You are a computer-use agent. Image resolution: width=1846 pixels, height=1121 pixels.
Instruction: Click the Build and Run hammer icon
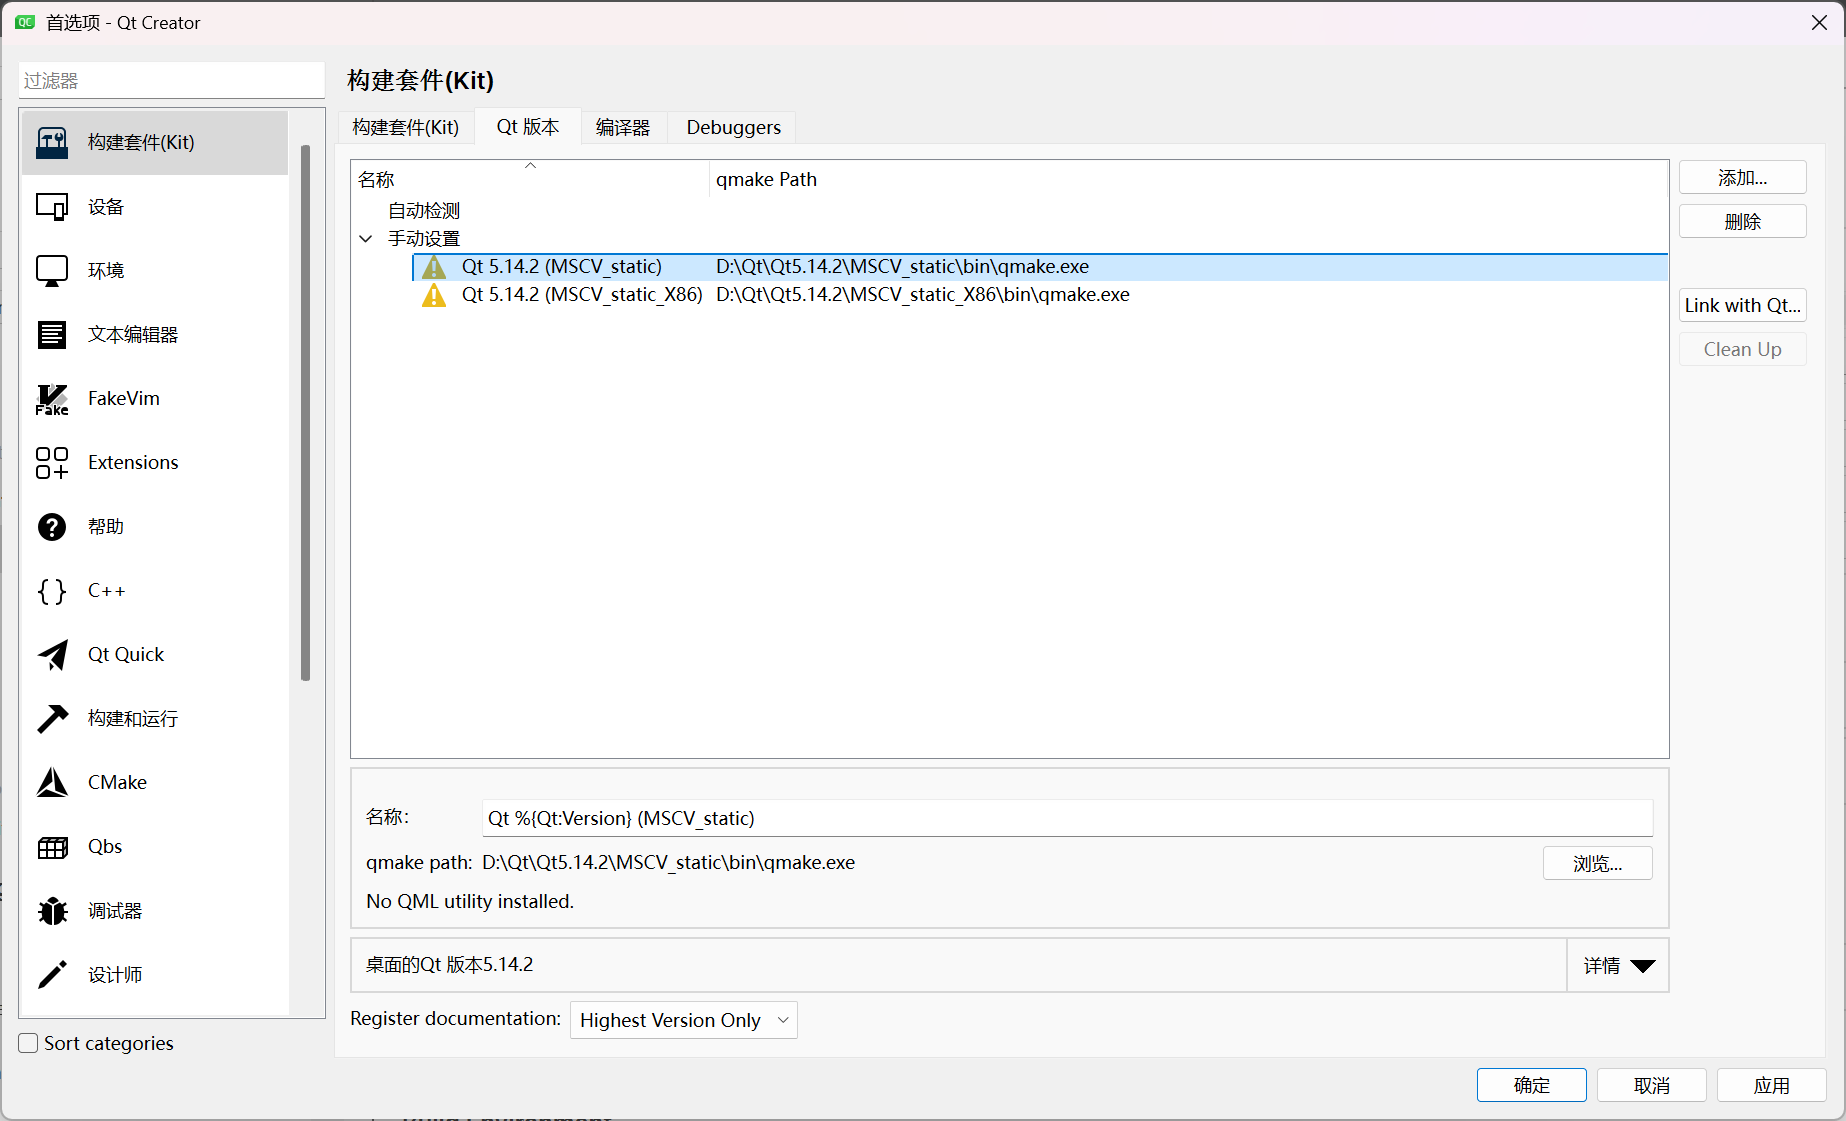point(52,719)
